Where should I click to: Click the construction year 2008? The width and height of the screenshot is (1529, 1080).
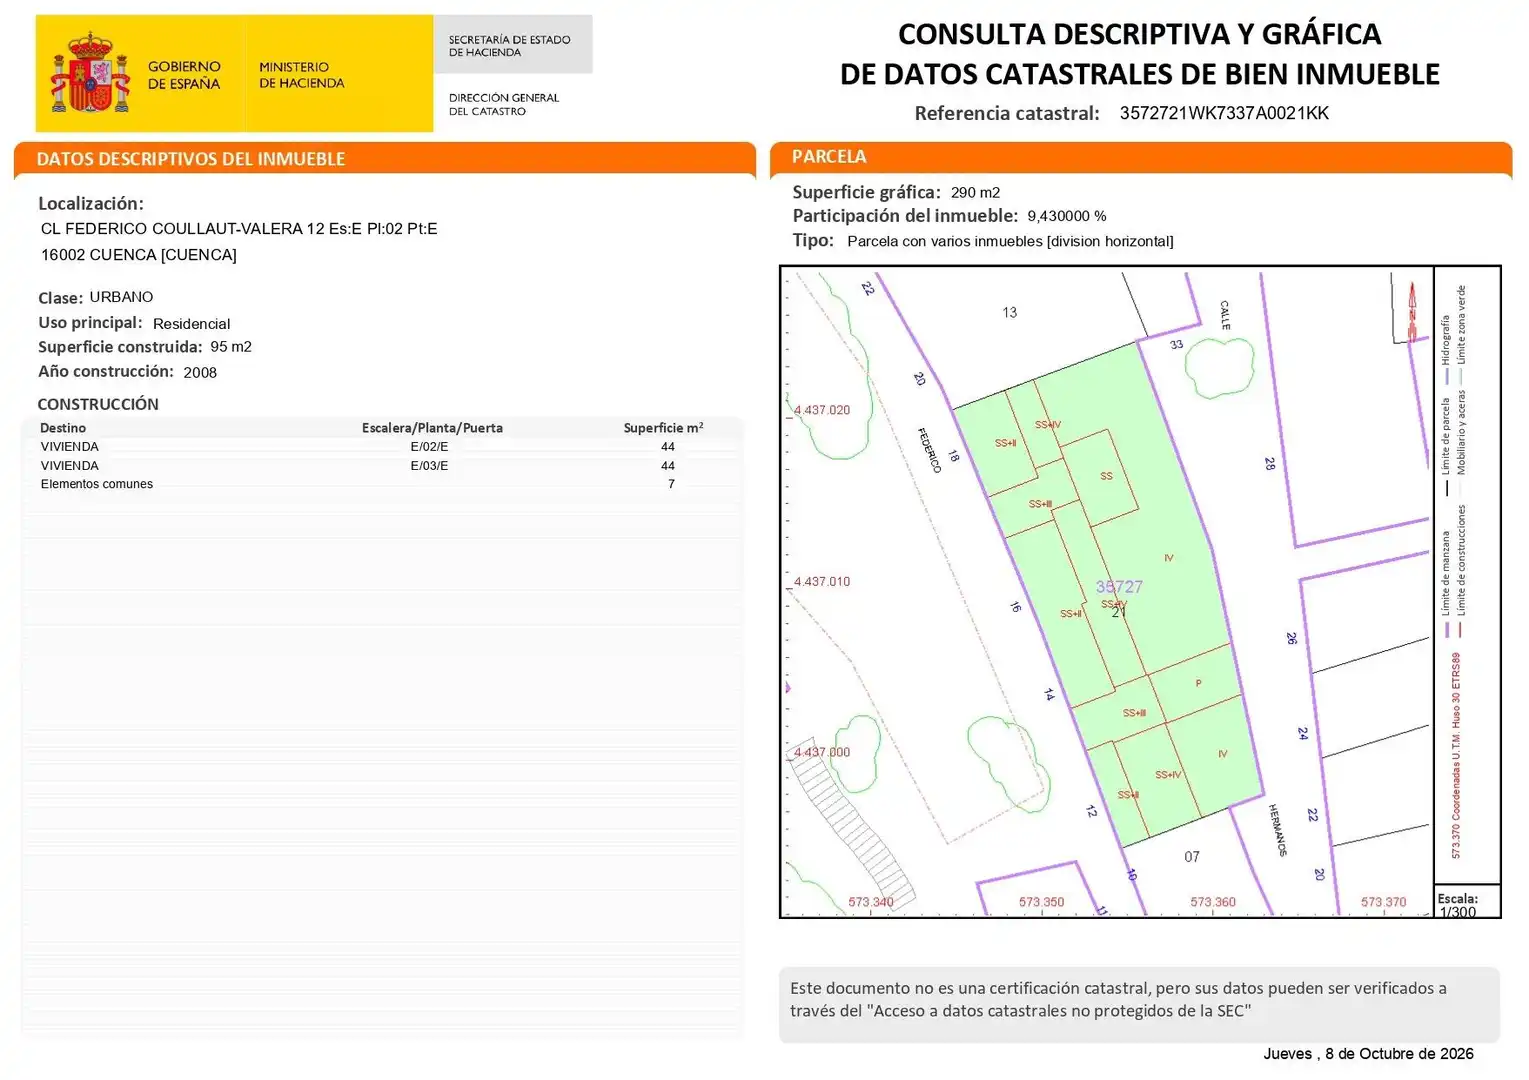(200, 372)
